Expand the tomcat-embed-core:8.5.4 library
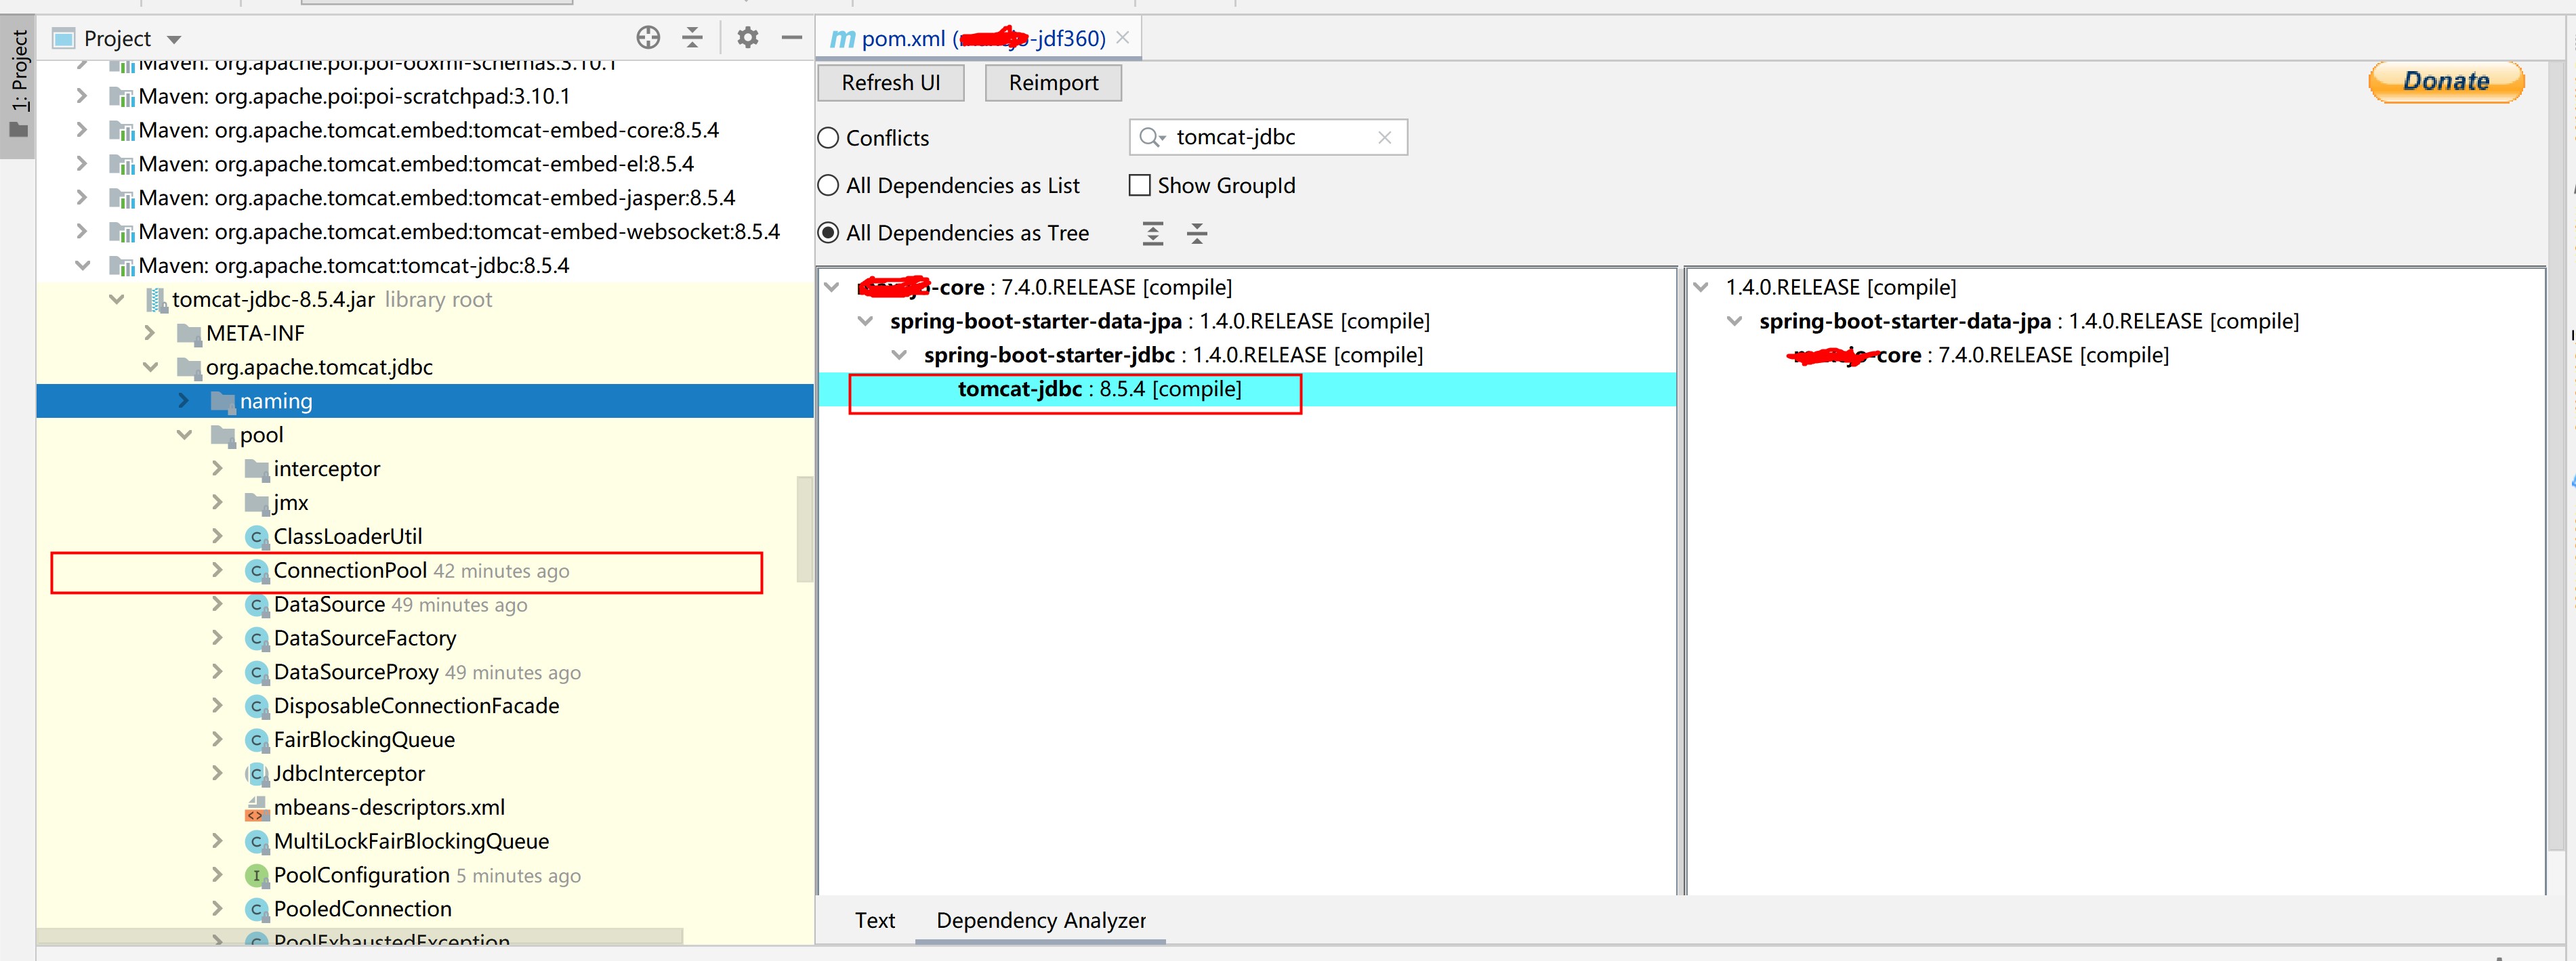2576x961 pixels. tap(82, 130)
